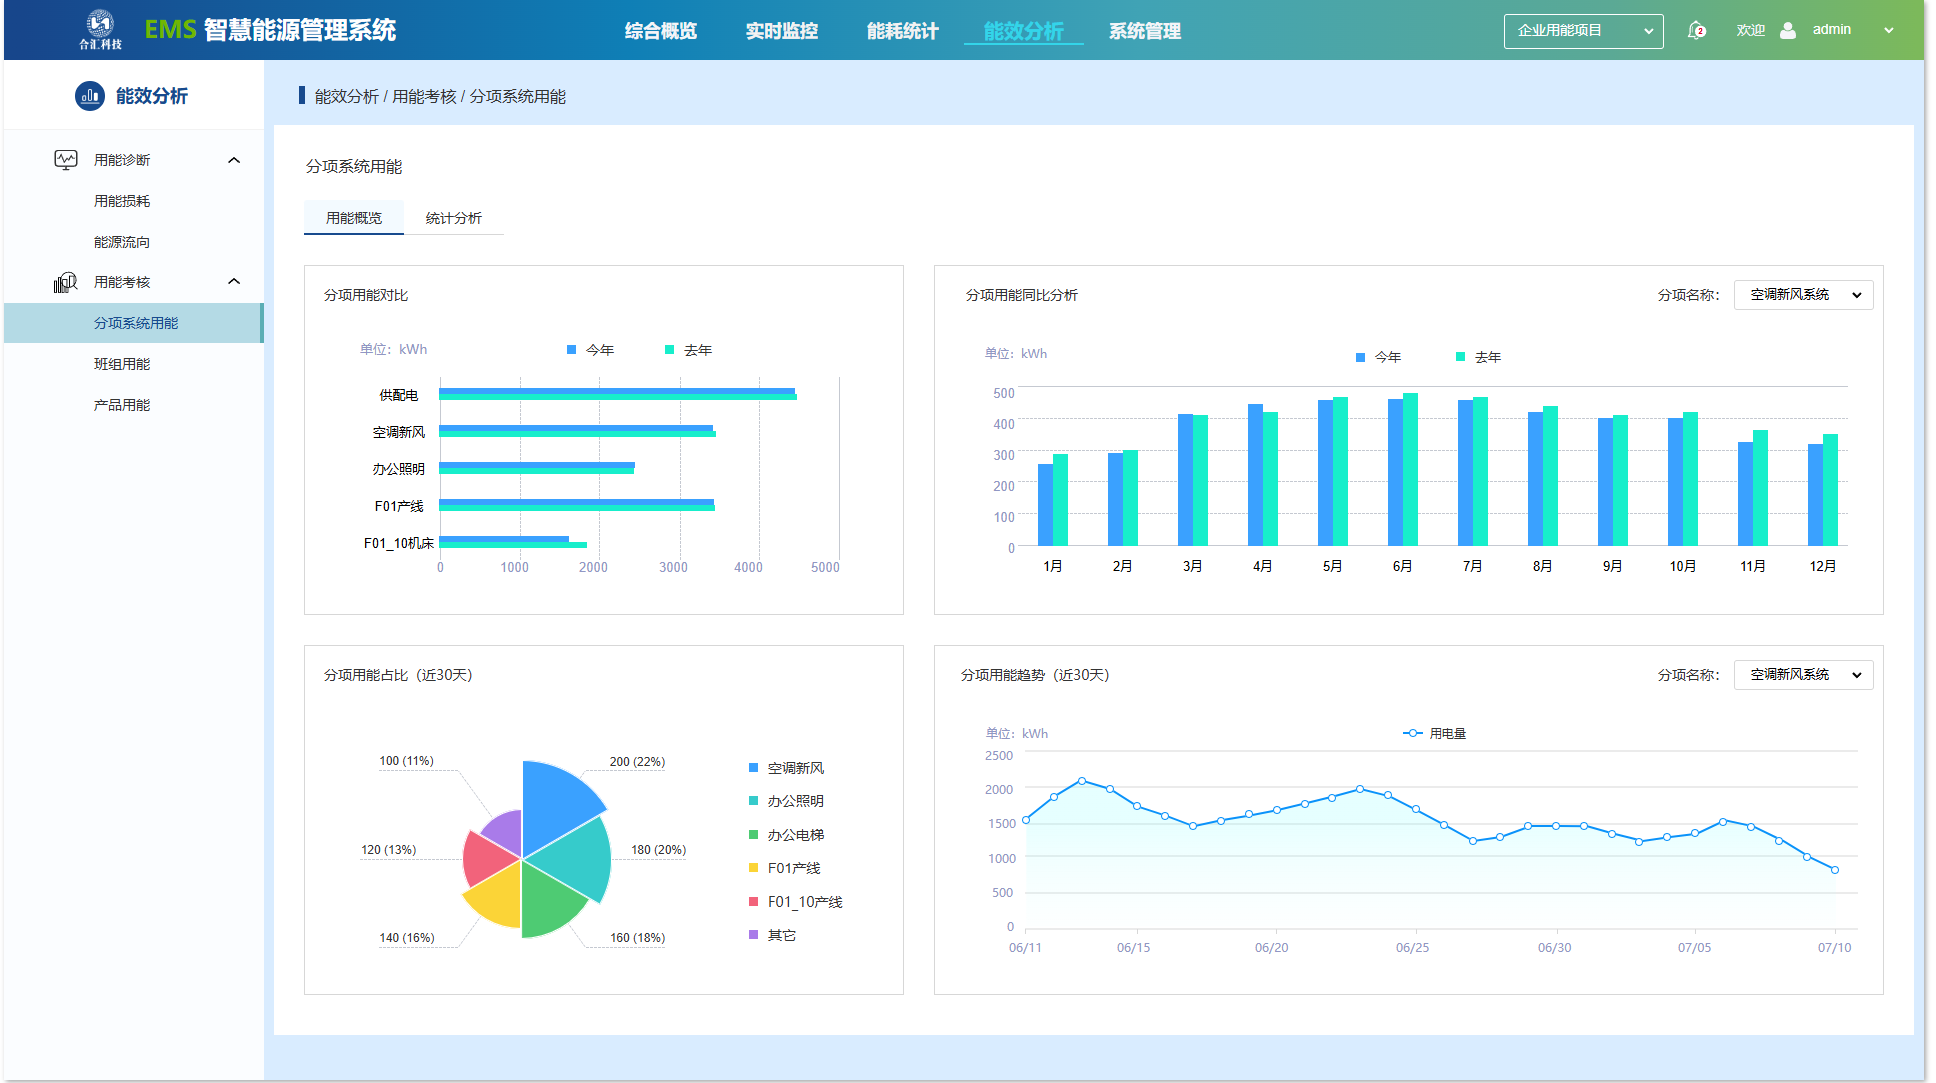The image size is (1936, 1083).
Task: Open 分项名称 dropdown in 同比分析 panel
Action: (x=1802, y=295)
